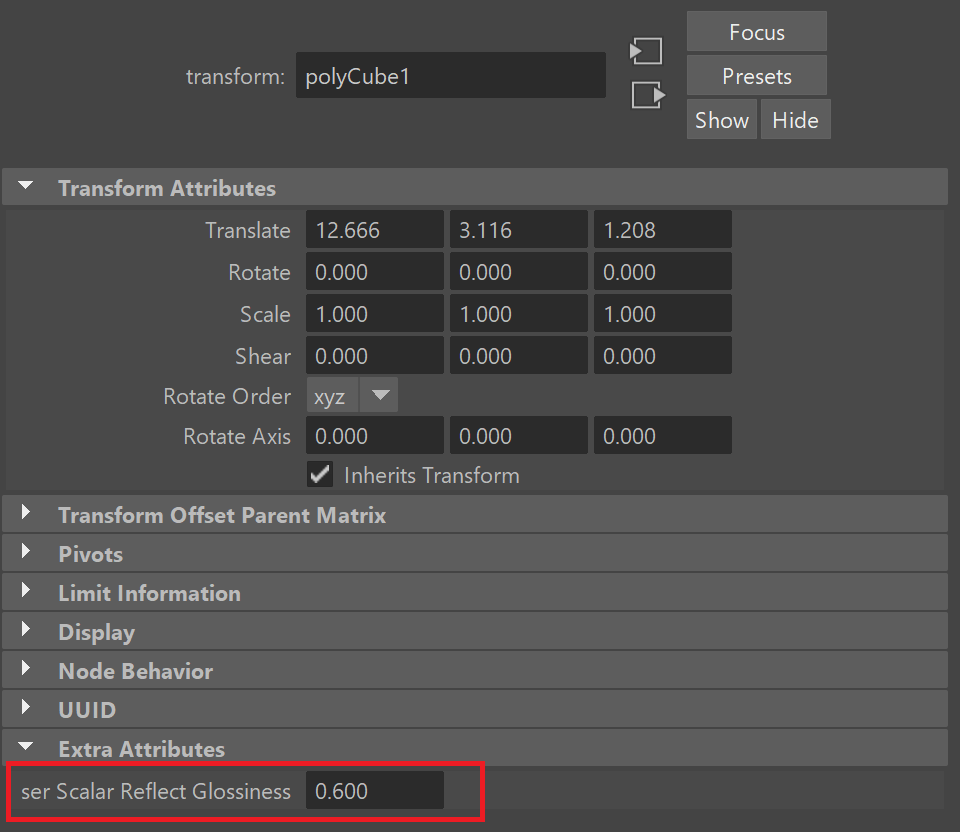
Task: Click the transform: label text
Action: coord(235,77)
